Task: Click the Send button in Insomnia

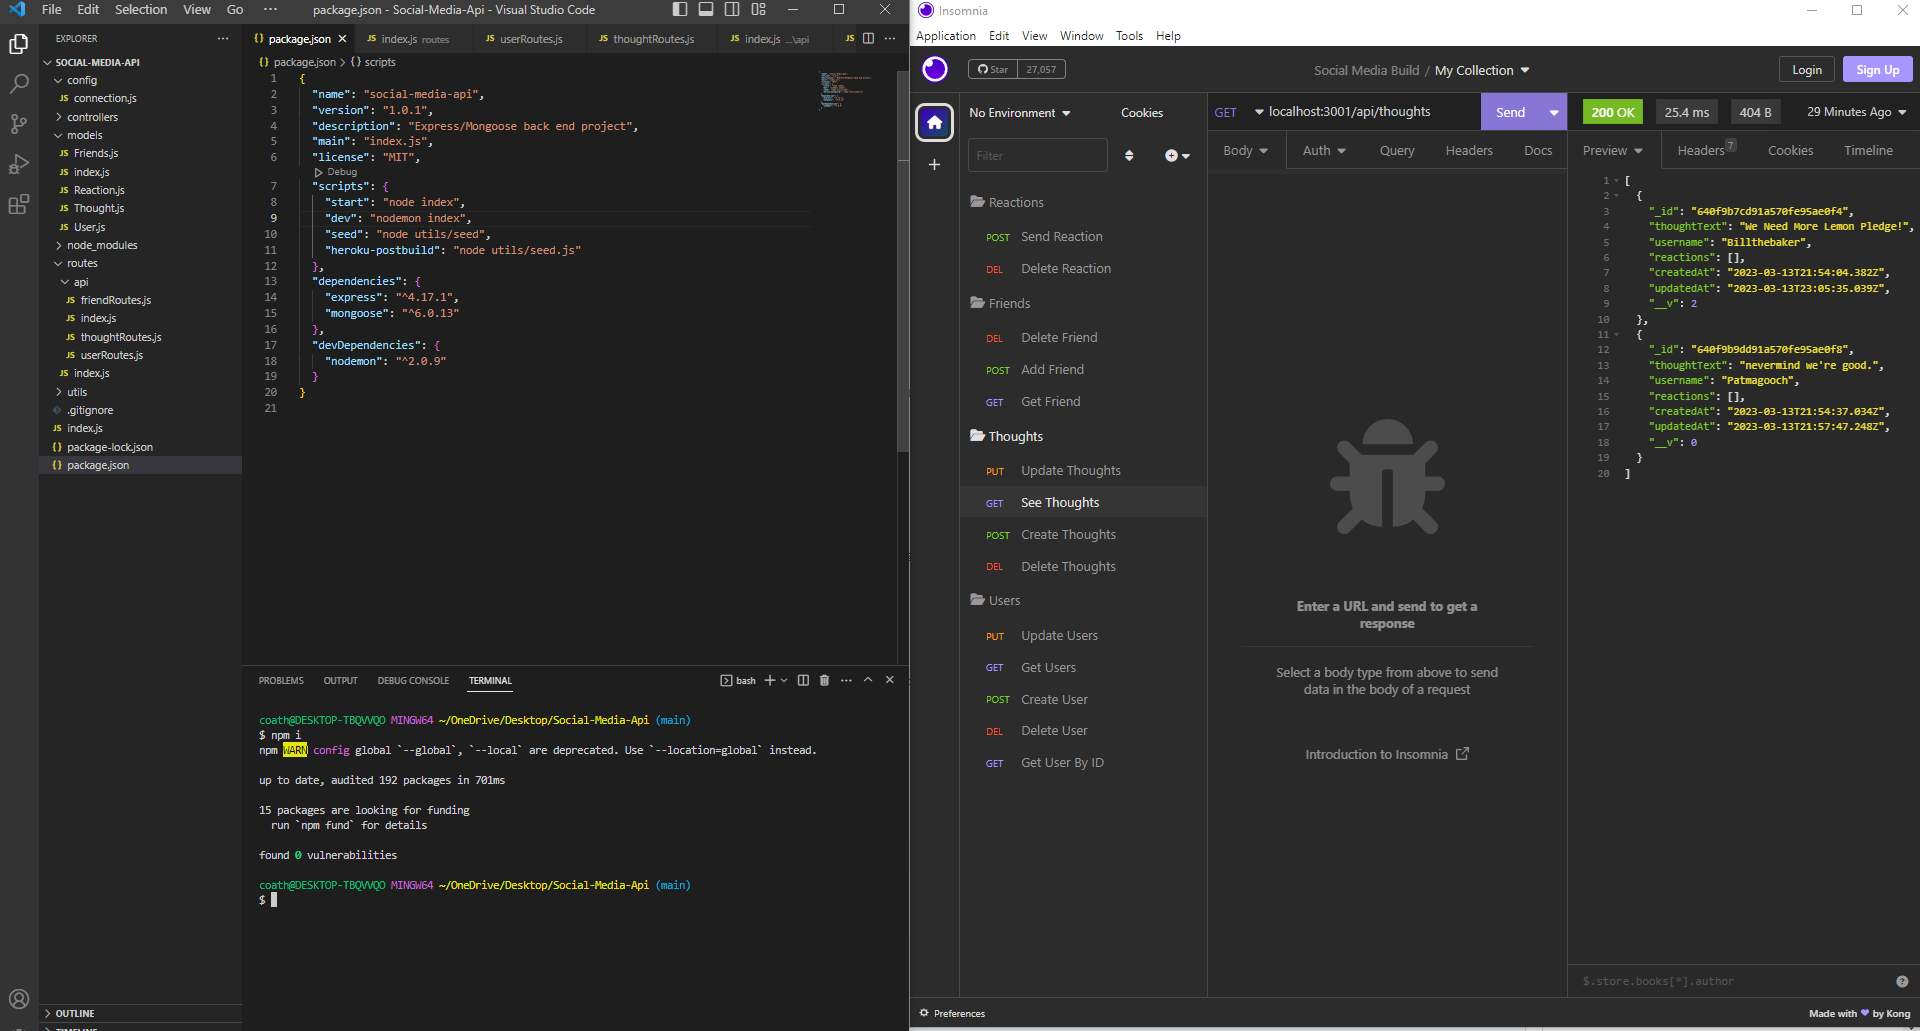Action: point(1510,112)
